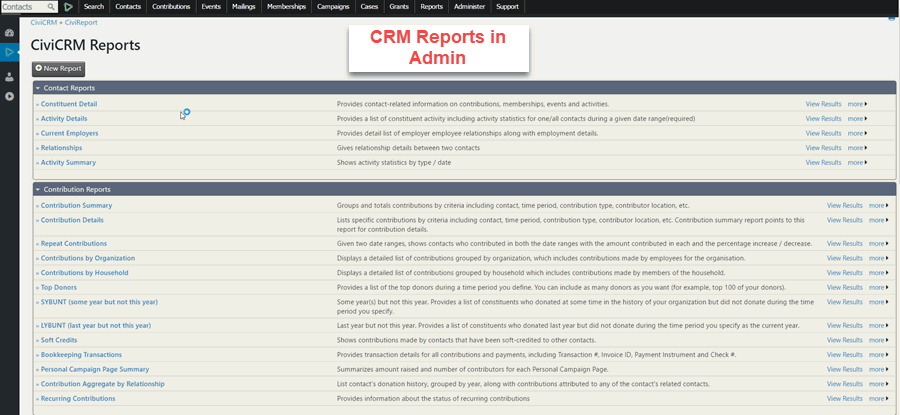Collapse the Contact Reports section
Viewport: 900px width, 415px height.
point(464,88)
